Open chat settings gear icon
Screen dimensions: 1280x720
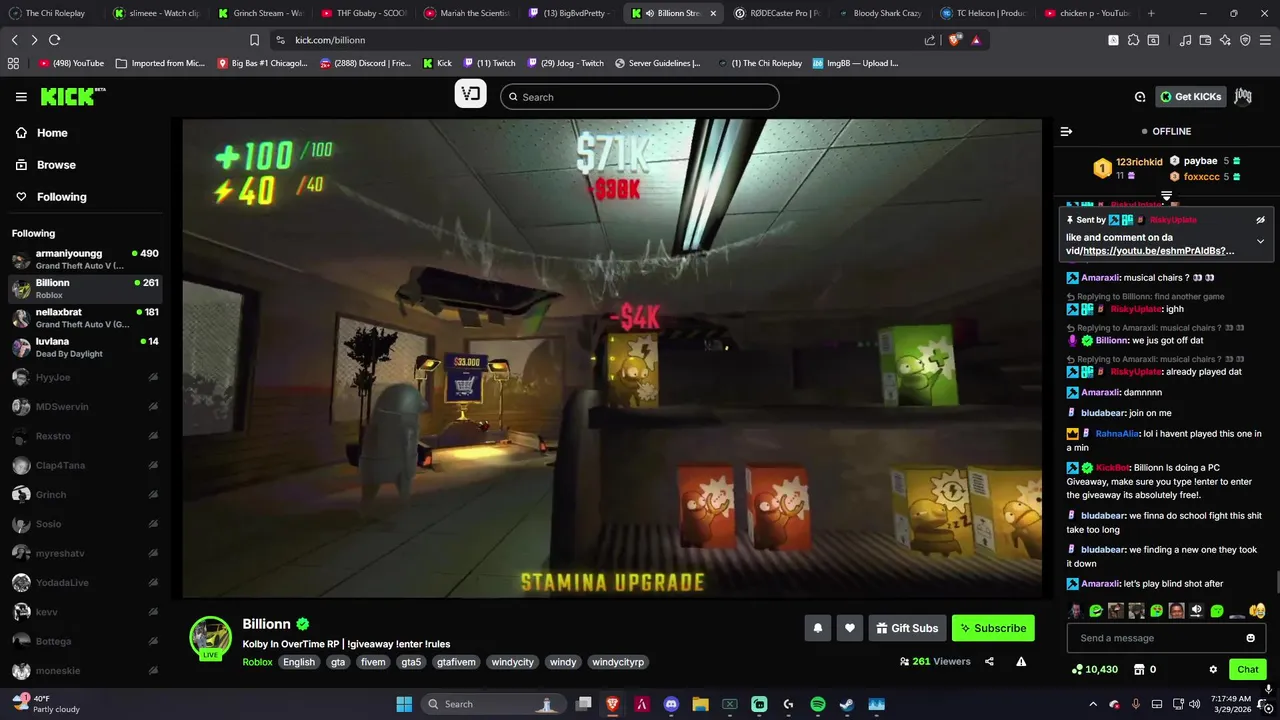(x=1213, y=669)
